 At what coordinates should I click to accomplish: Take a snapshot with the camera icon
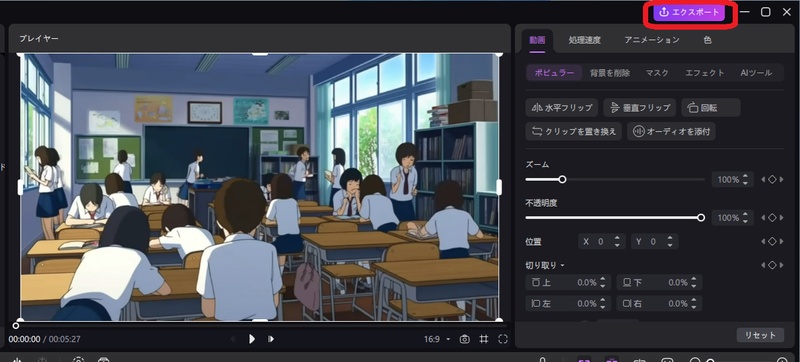point(464,339)
